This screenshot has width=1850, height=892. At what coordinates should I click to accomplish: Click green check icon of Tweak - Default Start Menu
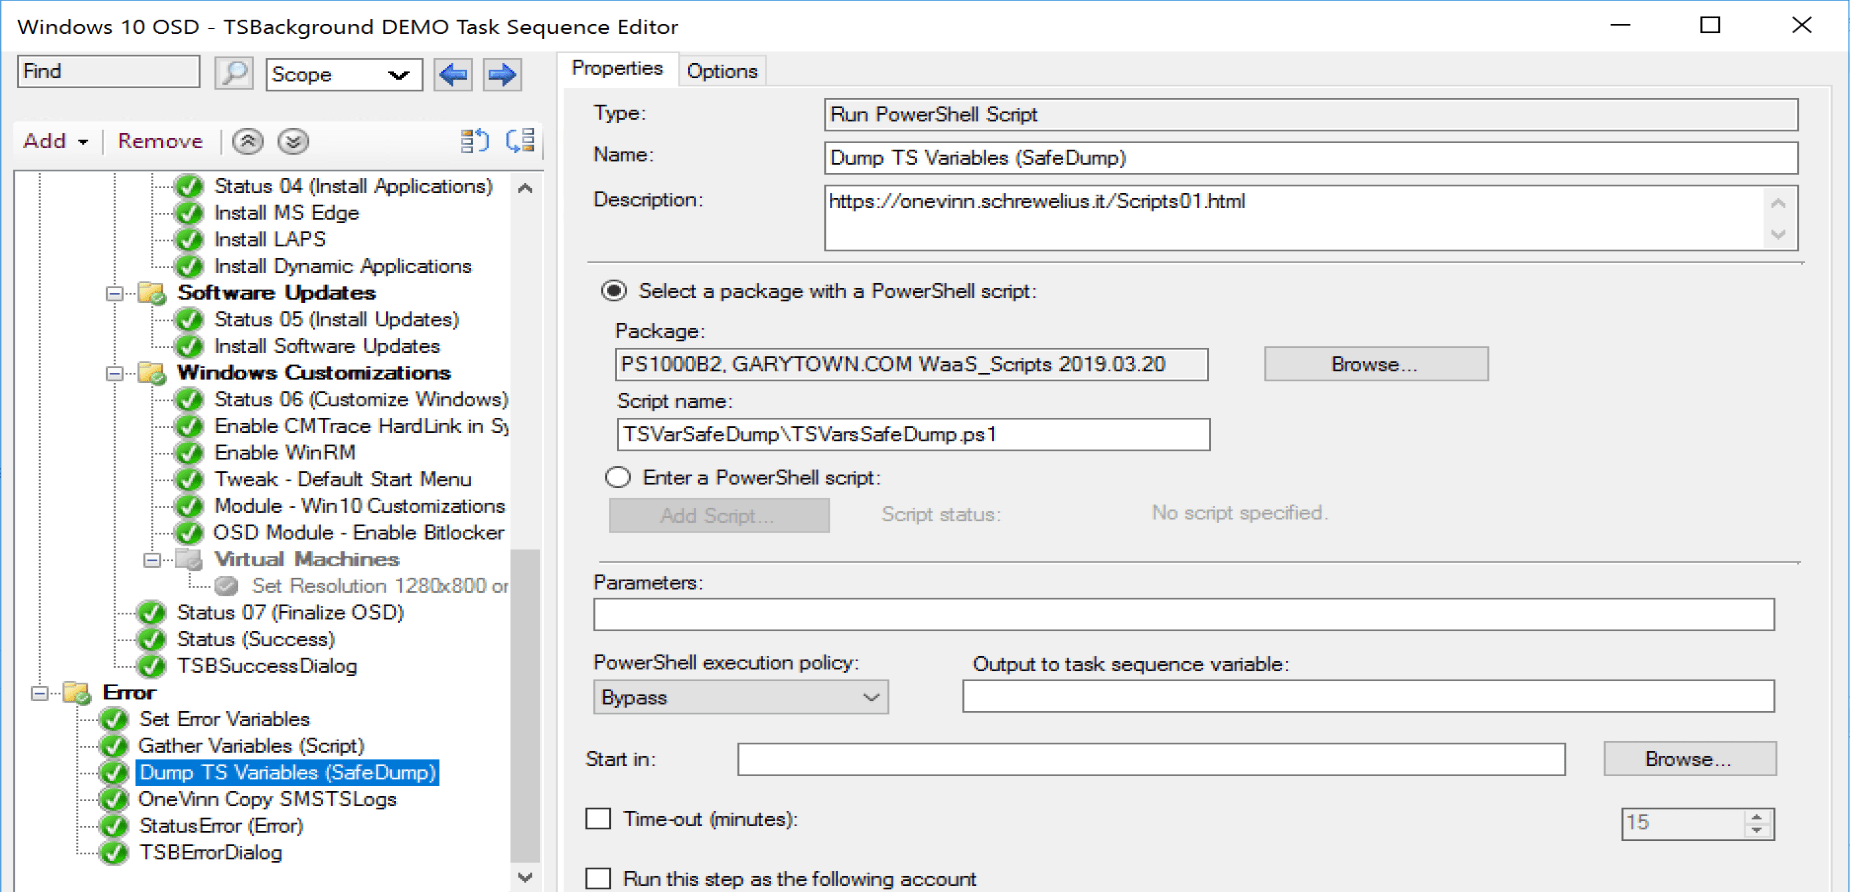[189, 480]
